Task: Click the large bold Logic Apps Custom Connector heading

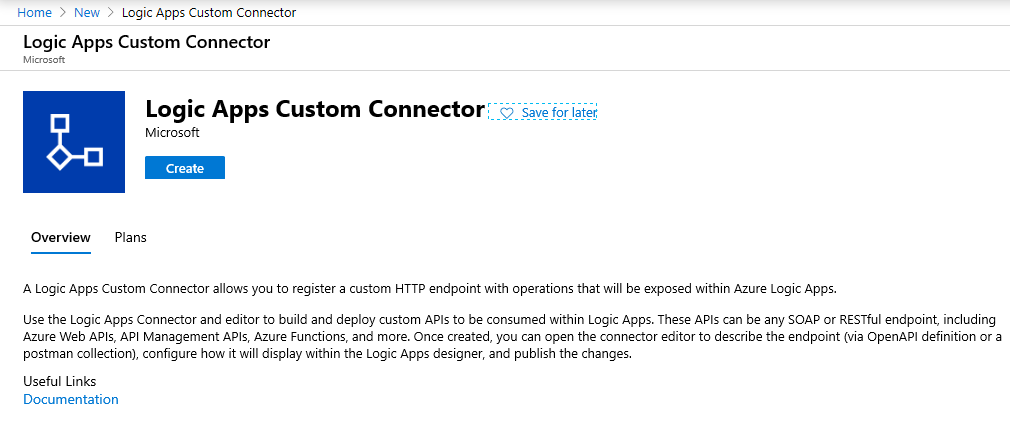Action: click(314, 109)
